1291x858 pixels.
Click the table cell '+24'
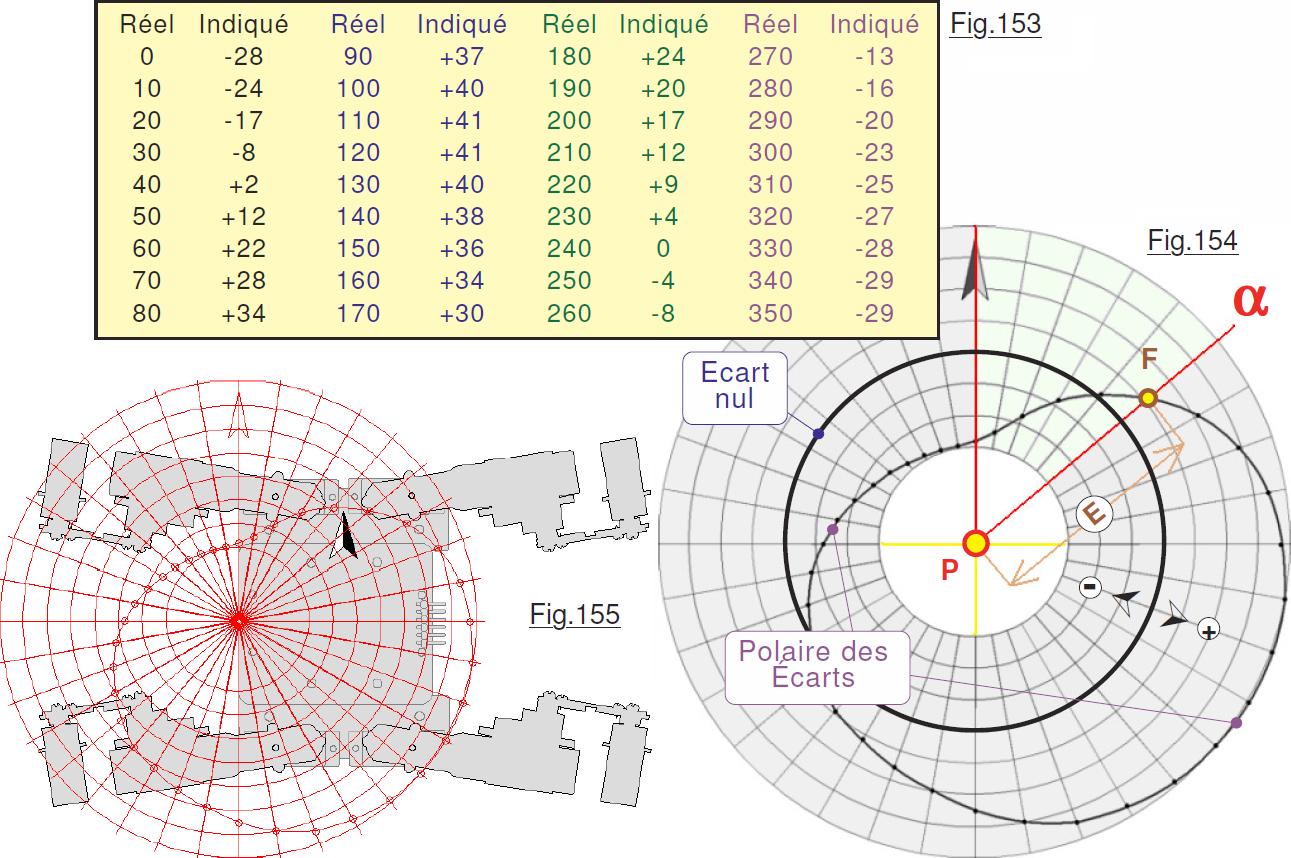663,57
